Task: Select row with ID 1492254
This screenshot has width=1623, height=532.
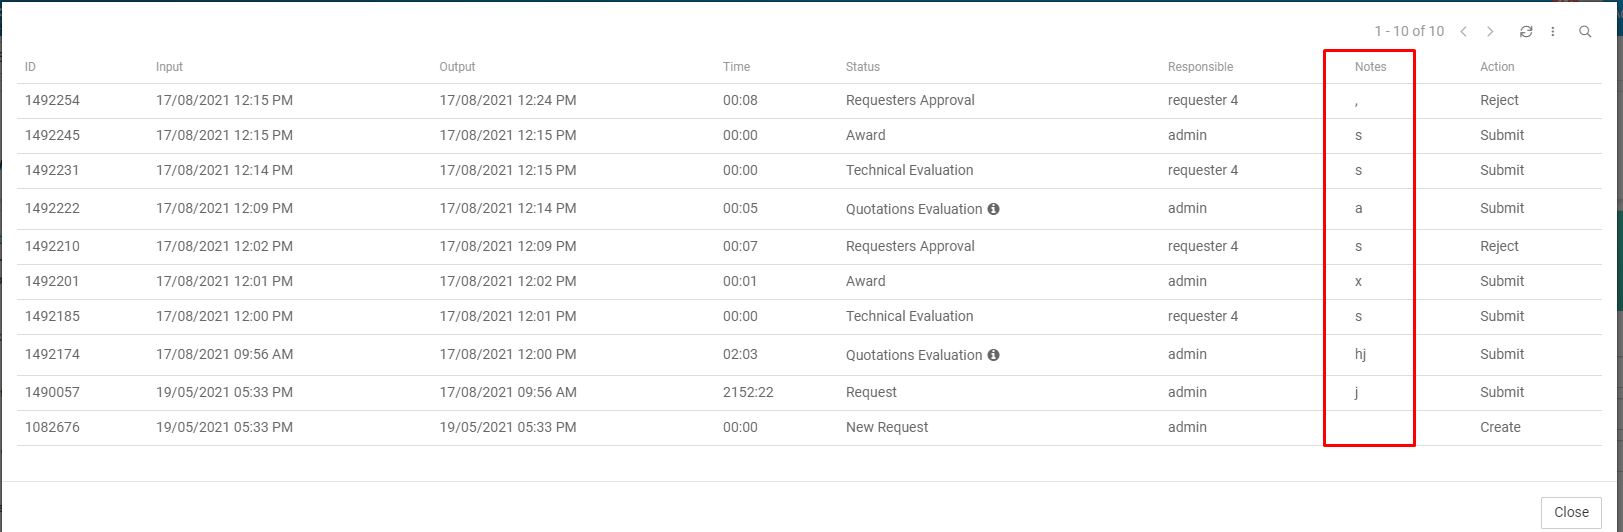Action: point(52,100)
